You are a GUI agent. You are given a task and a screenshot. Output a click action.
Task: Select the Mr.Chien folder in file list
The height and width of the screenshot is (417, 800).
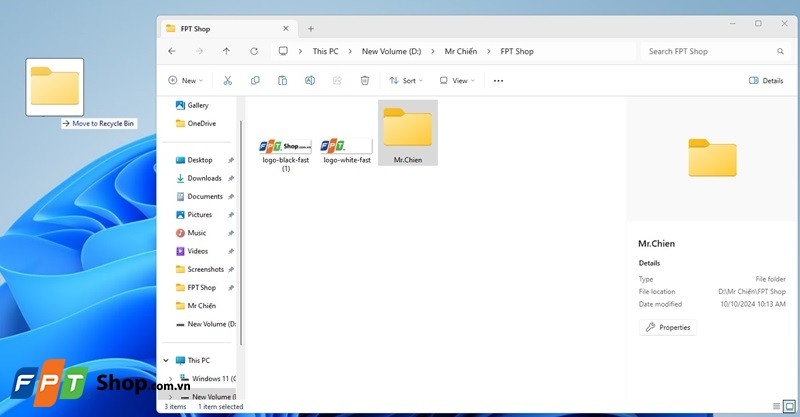(408, 133)
